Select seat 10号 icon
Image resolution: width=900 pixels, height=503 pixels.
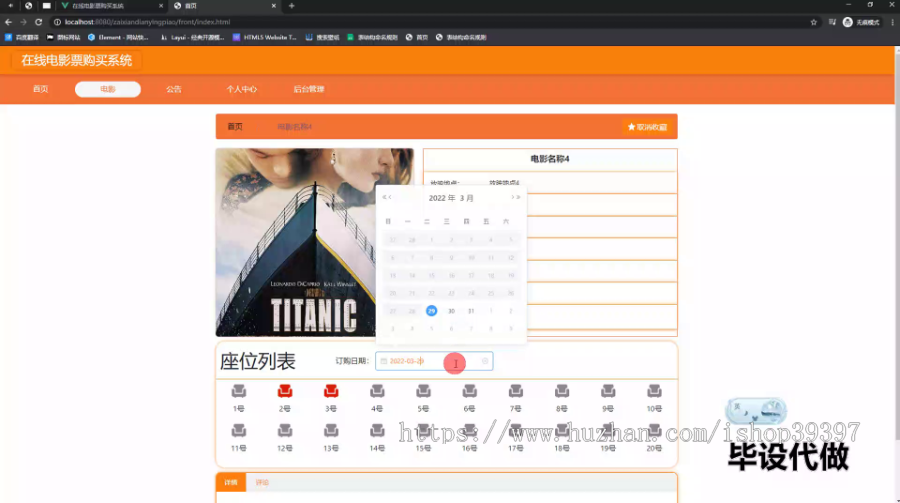654,391
